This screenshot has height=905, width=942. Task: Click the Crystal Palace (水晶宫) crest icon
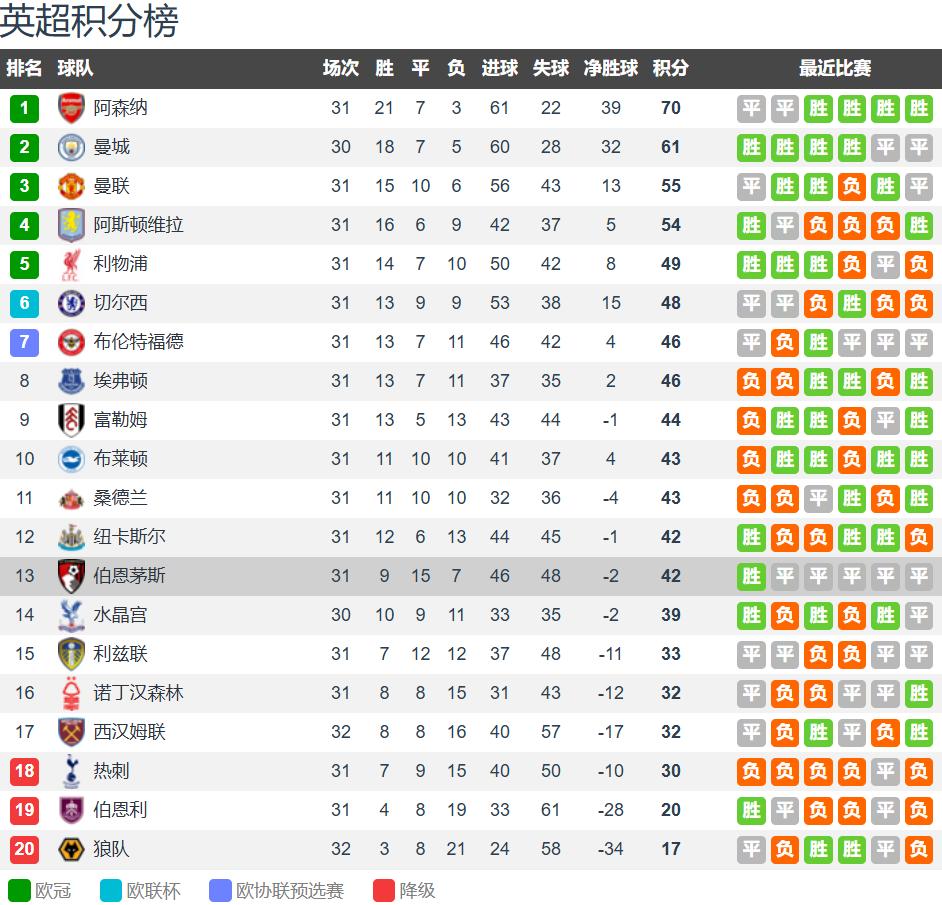(71, 615)
